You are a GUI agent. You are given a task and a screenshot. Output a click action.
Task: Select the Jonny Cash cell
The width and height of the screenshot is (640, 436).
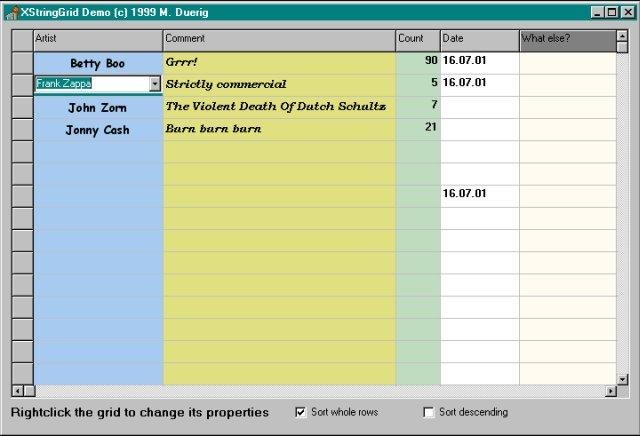[x=98, y=130]
